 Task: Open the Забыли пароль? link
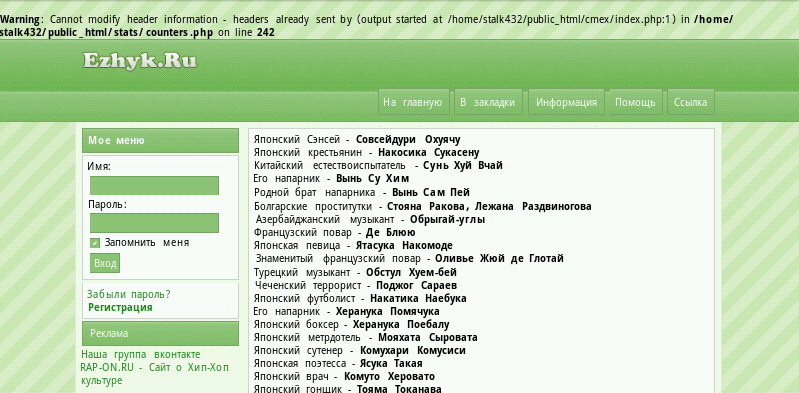pyautogui.click(x=128, y=294)
